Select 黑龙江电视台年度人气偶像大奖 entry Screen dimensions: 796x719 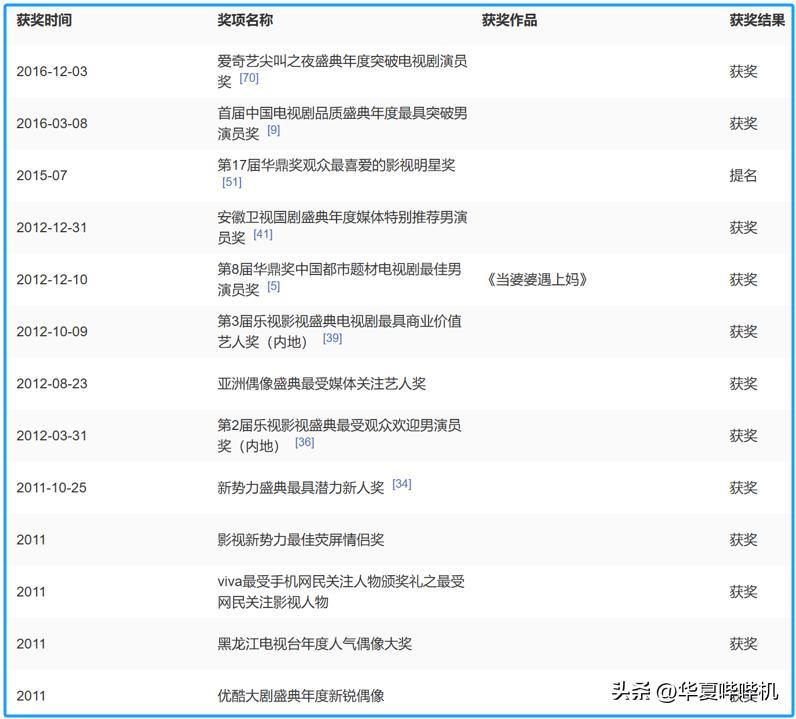pyautogui.click(x=314, y=644)
